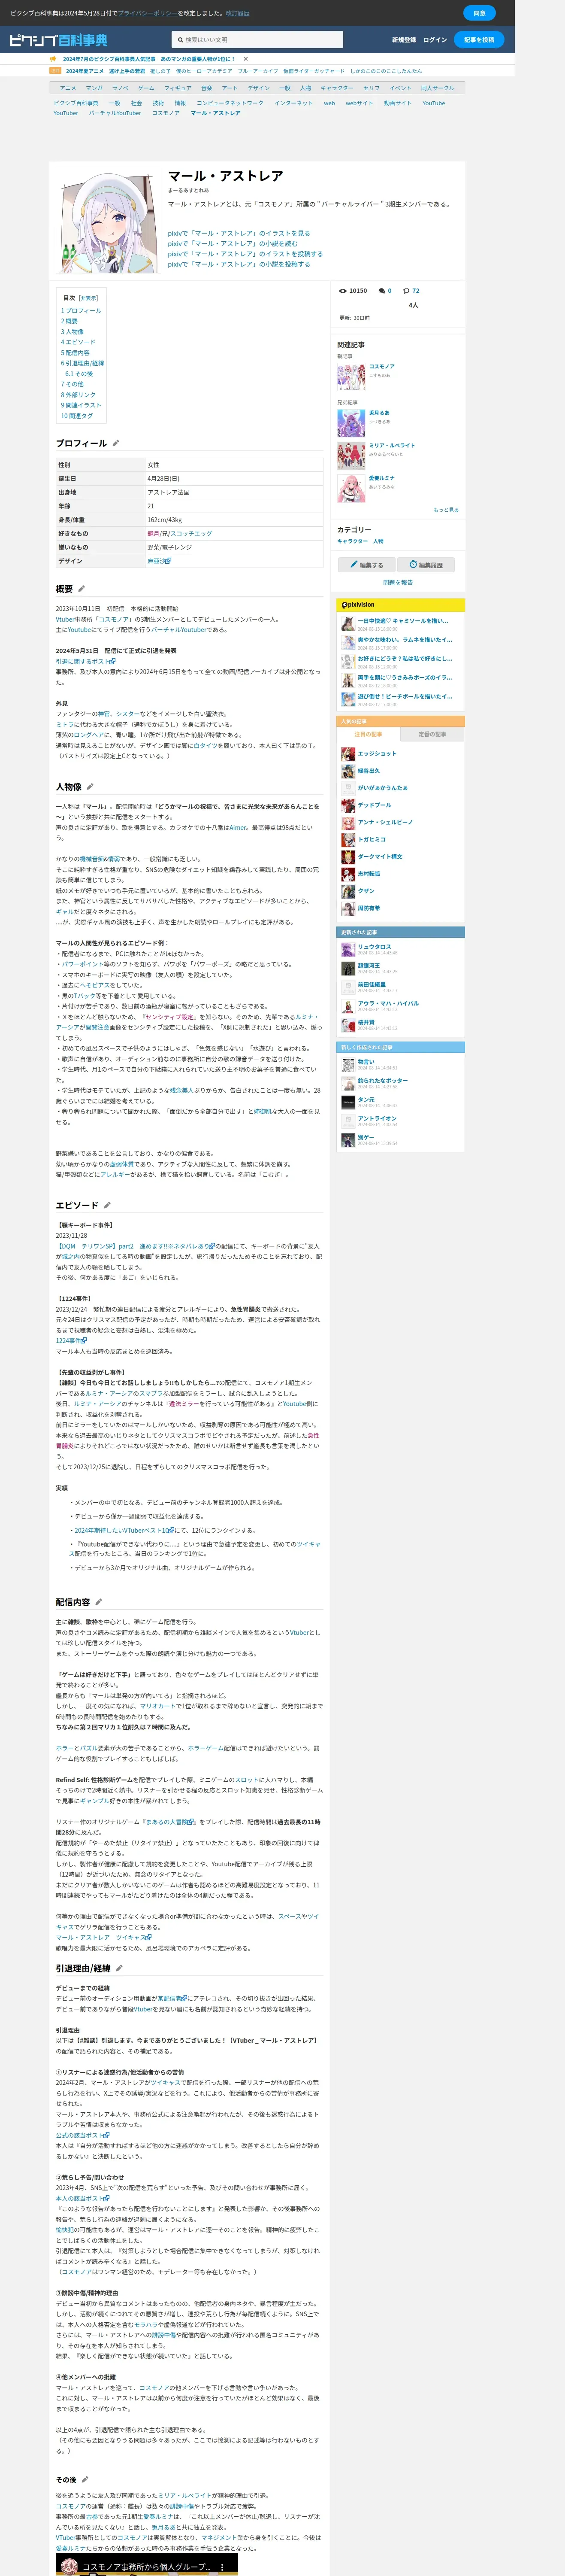Click the 編集する button
The width and height of the screenshot is (565, 2576).
366,565
